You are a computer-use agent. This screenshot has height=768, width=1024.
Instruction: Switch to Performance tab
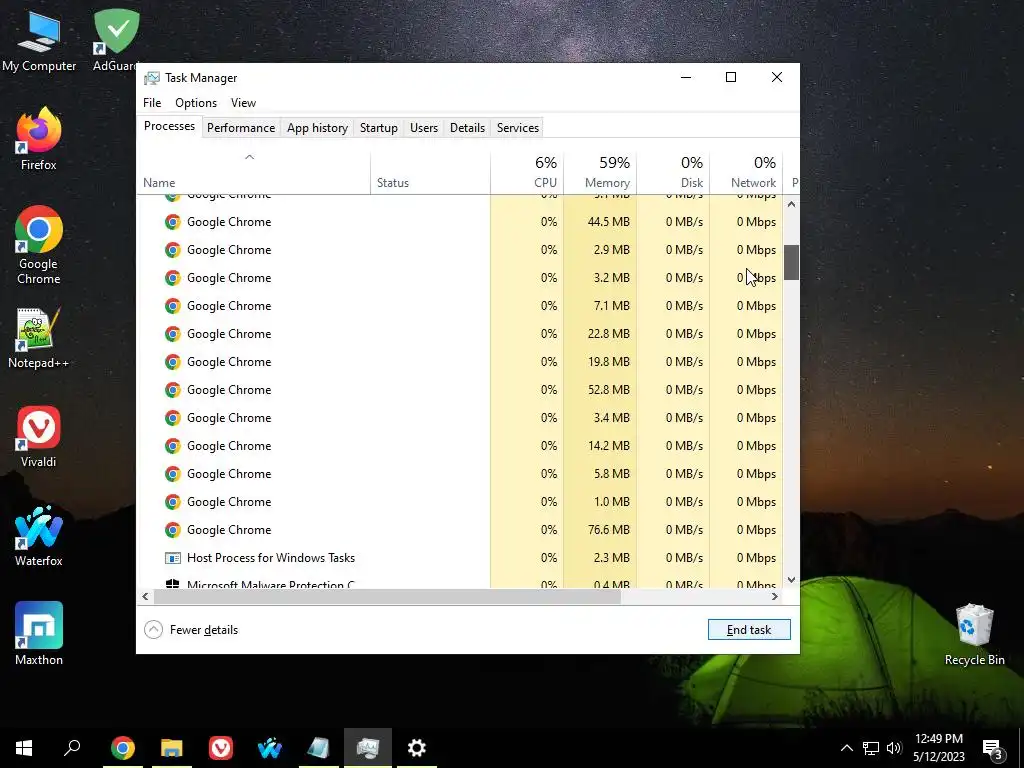tap(241, 128)
